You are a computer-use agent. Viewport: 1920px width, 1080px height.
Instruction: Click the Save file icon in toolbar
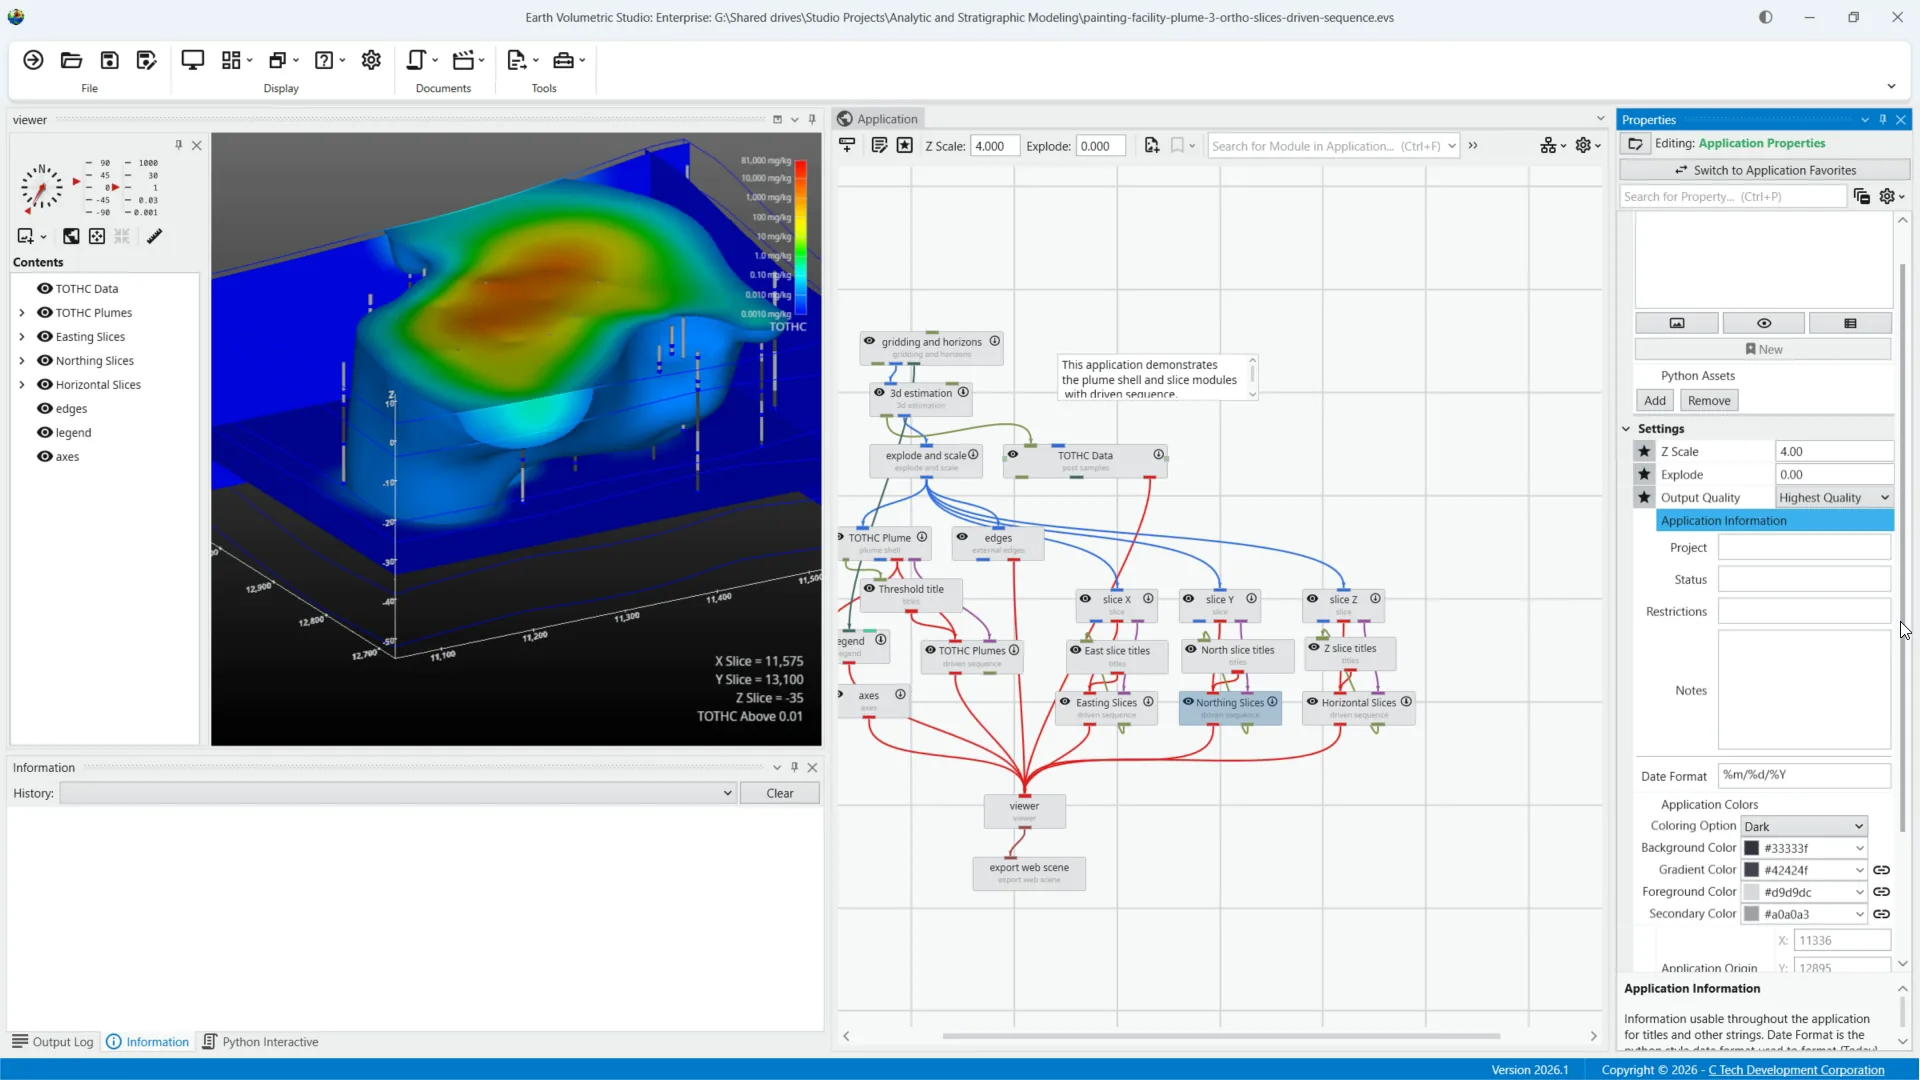click(x=109, y=60)
